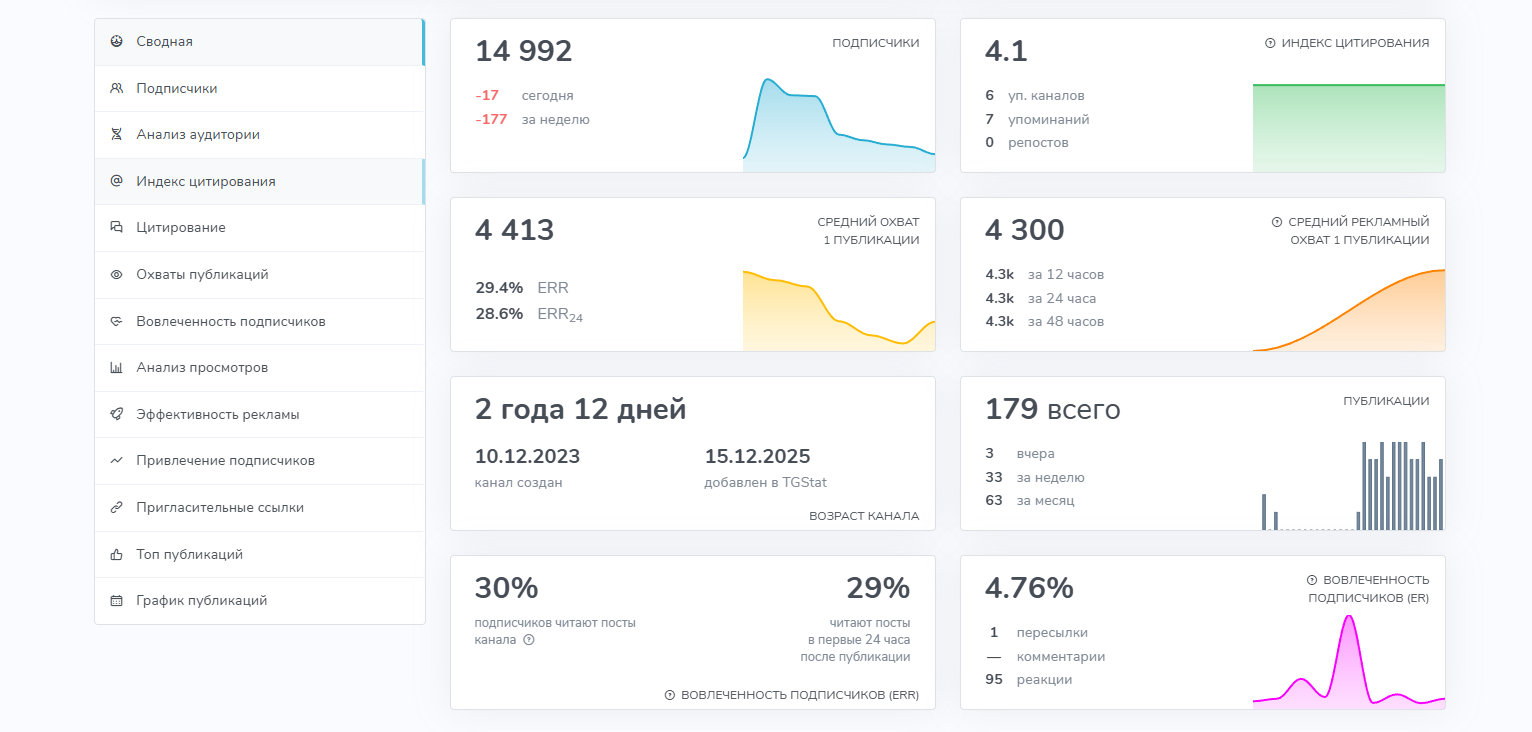Click the Эффективность рекламы rocket icon

point(116,414)
